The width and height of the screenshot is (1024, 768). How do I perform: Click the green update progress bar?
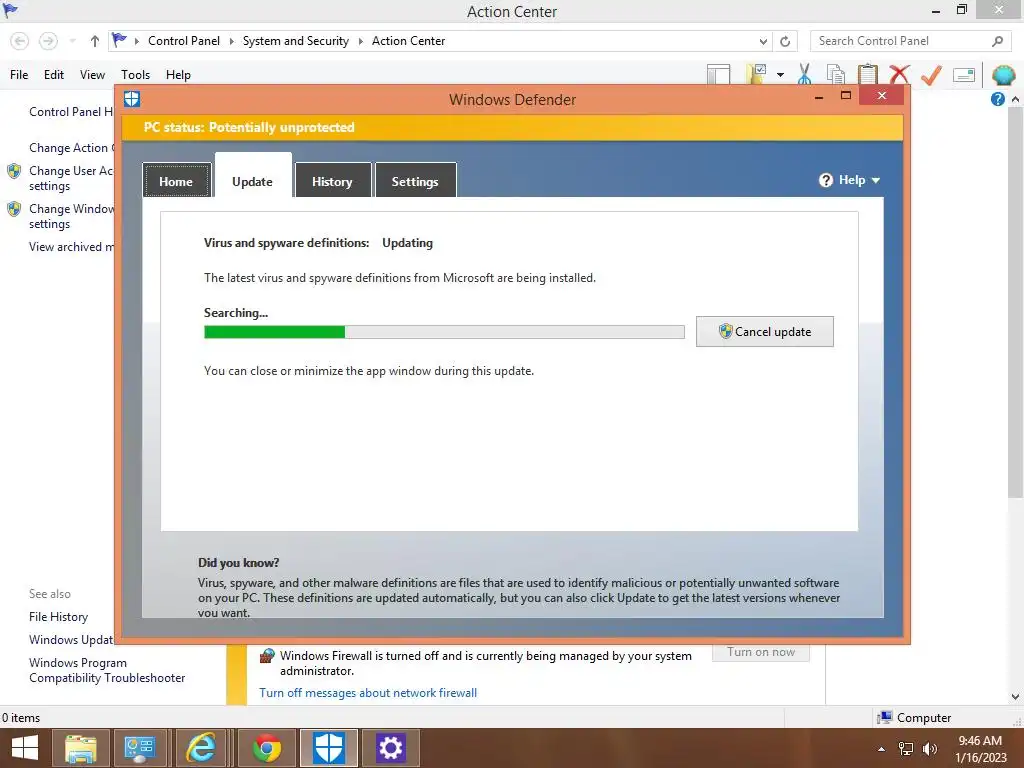444,332
